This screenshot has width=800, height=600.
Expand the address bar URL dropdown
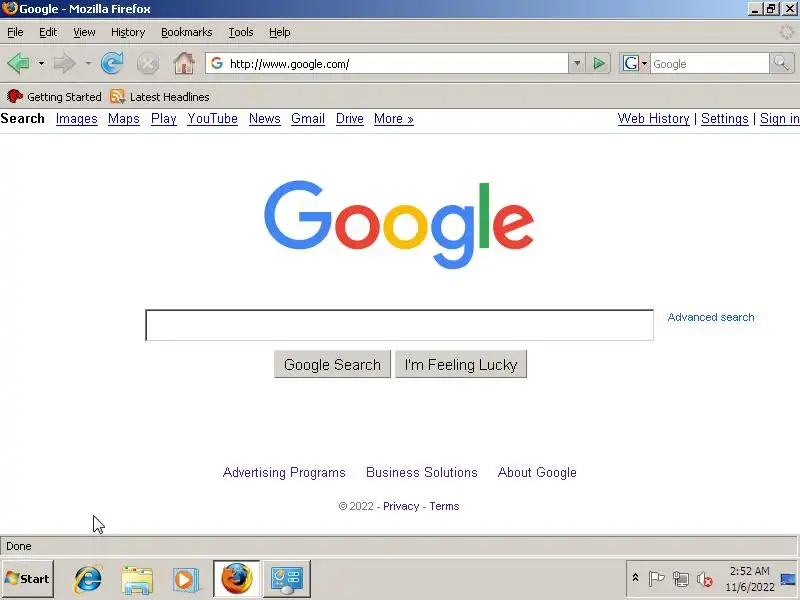pos(577,64)
